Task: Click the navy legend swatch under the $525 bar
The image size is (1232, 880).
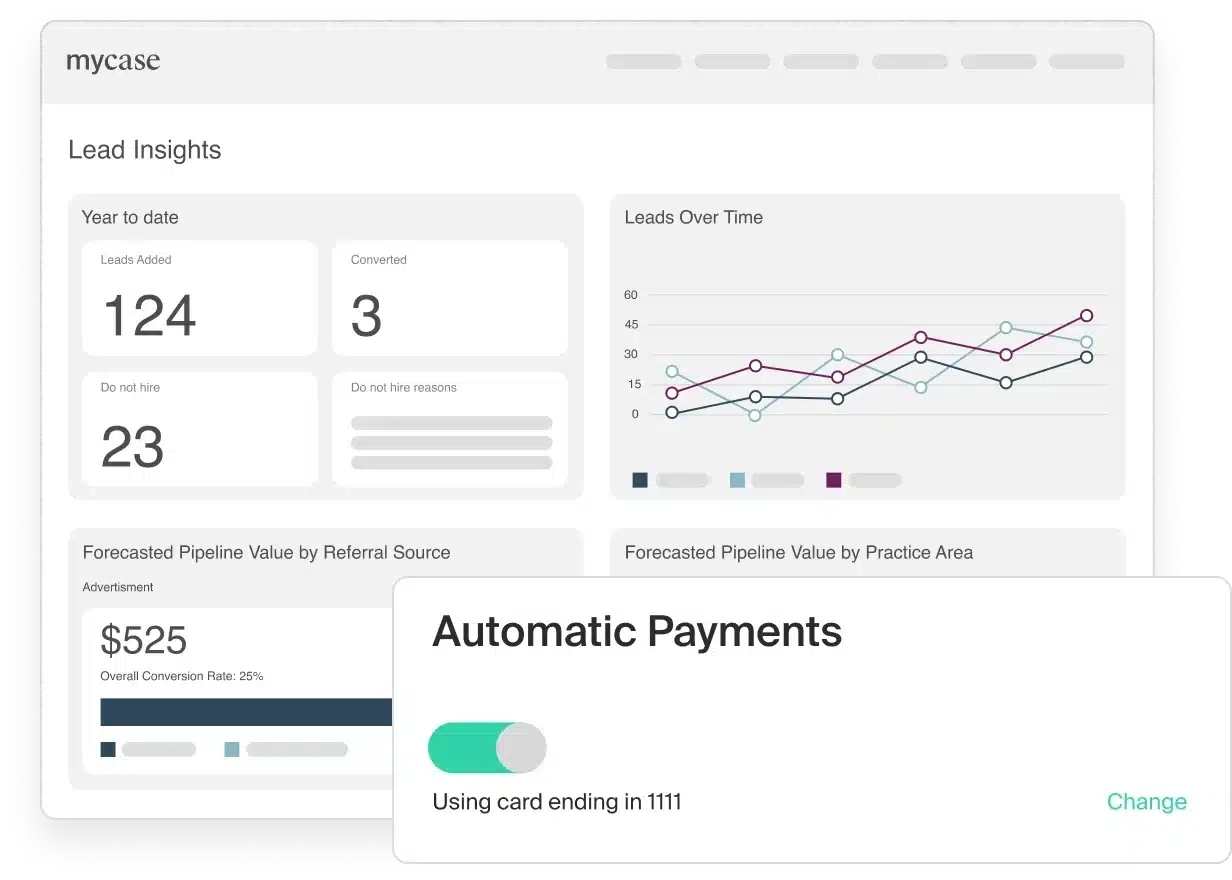Action: pos(108,749)
